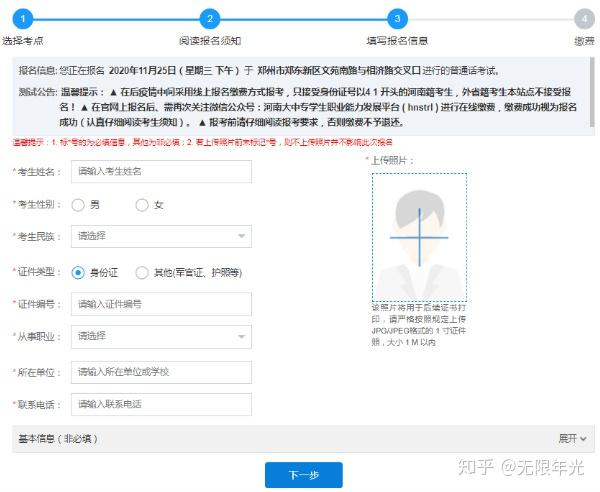Click the 下一步 button
This screenshot has width=600, height=492.
click(304, 475)
